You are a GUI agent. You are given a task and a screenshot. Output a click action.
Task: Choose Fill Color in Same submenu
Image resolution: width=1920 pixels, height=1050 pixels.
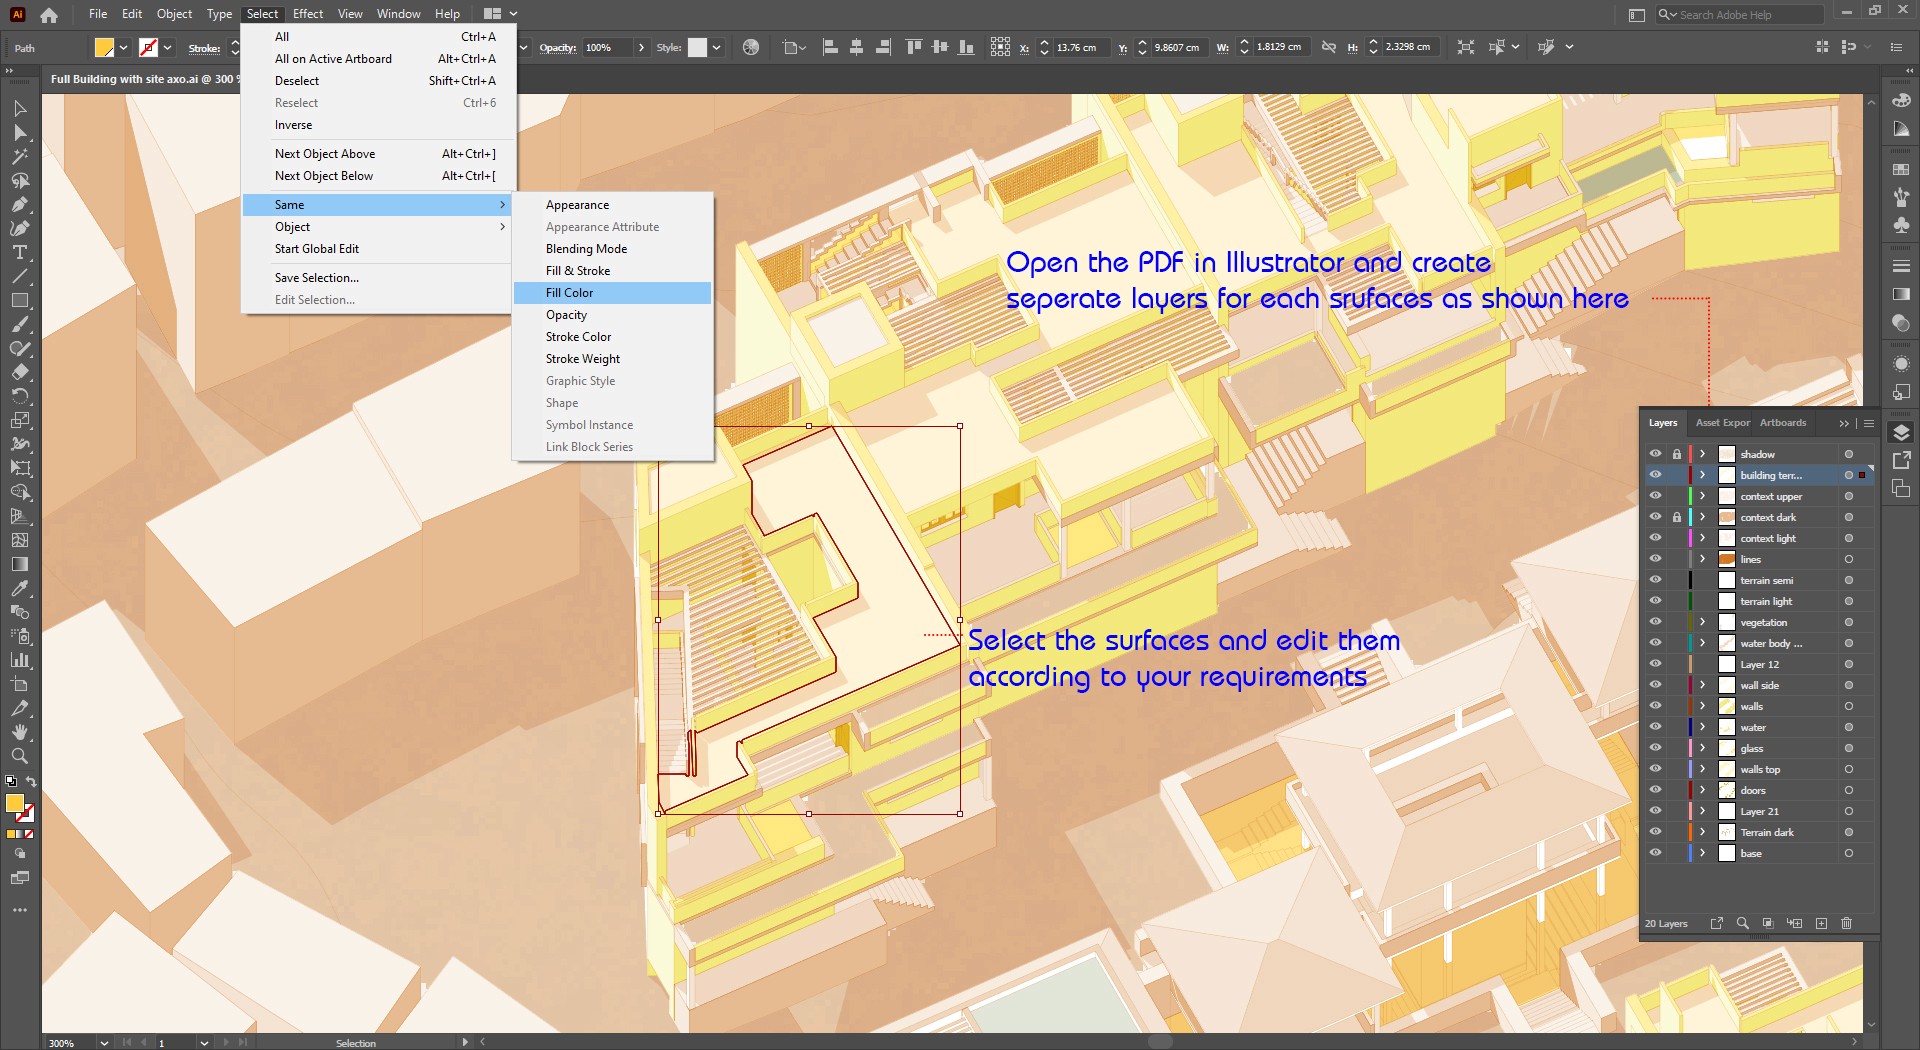569,293
